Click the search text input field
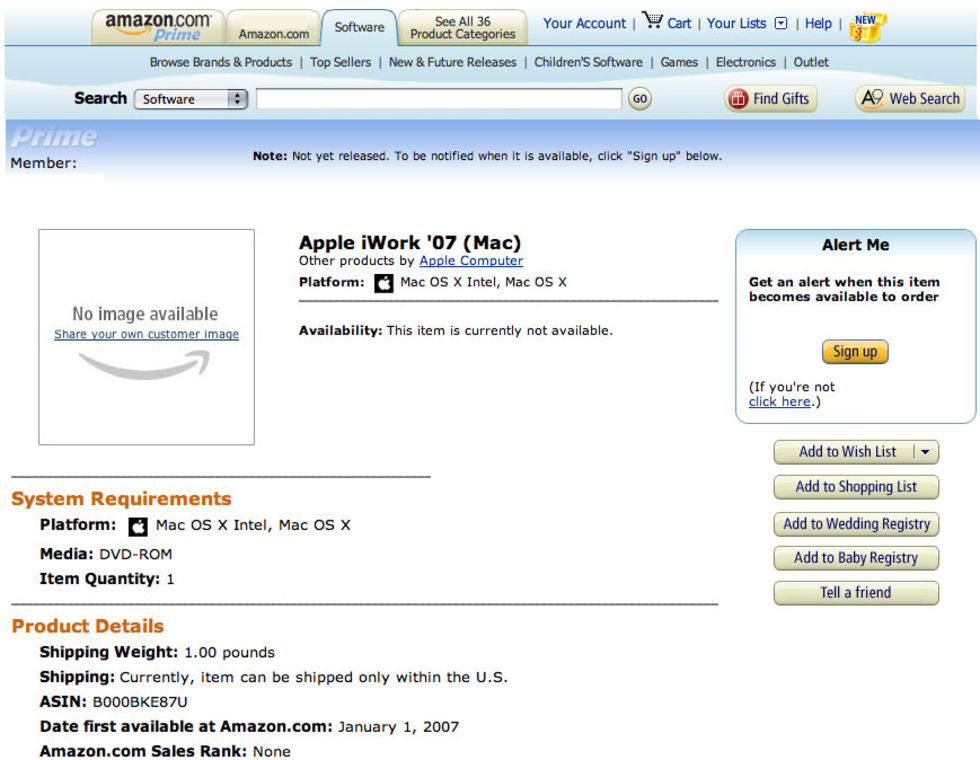The image size is (980, 760). (x=438, y=99)
